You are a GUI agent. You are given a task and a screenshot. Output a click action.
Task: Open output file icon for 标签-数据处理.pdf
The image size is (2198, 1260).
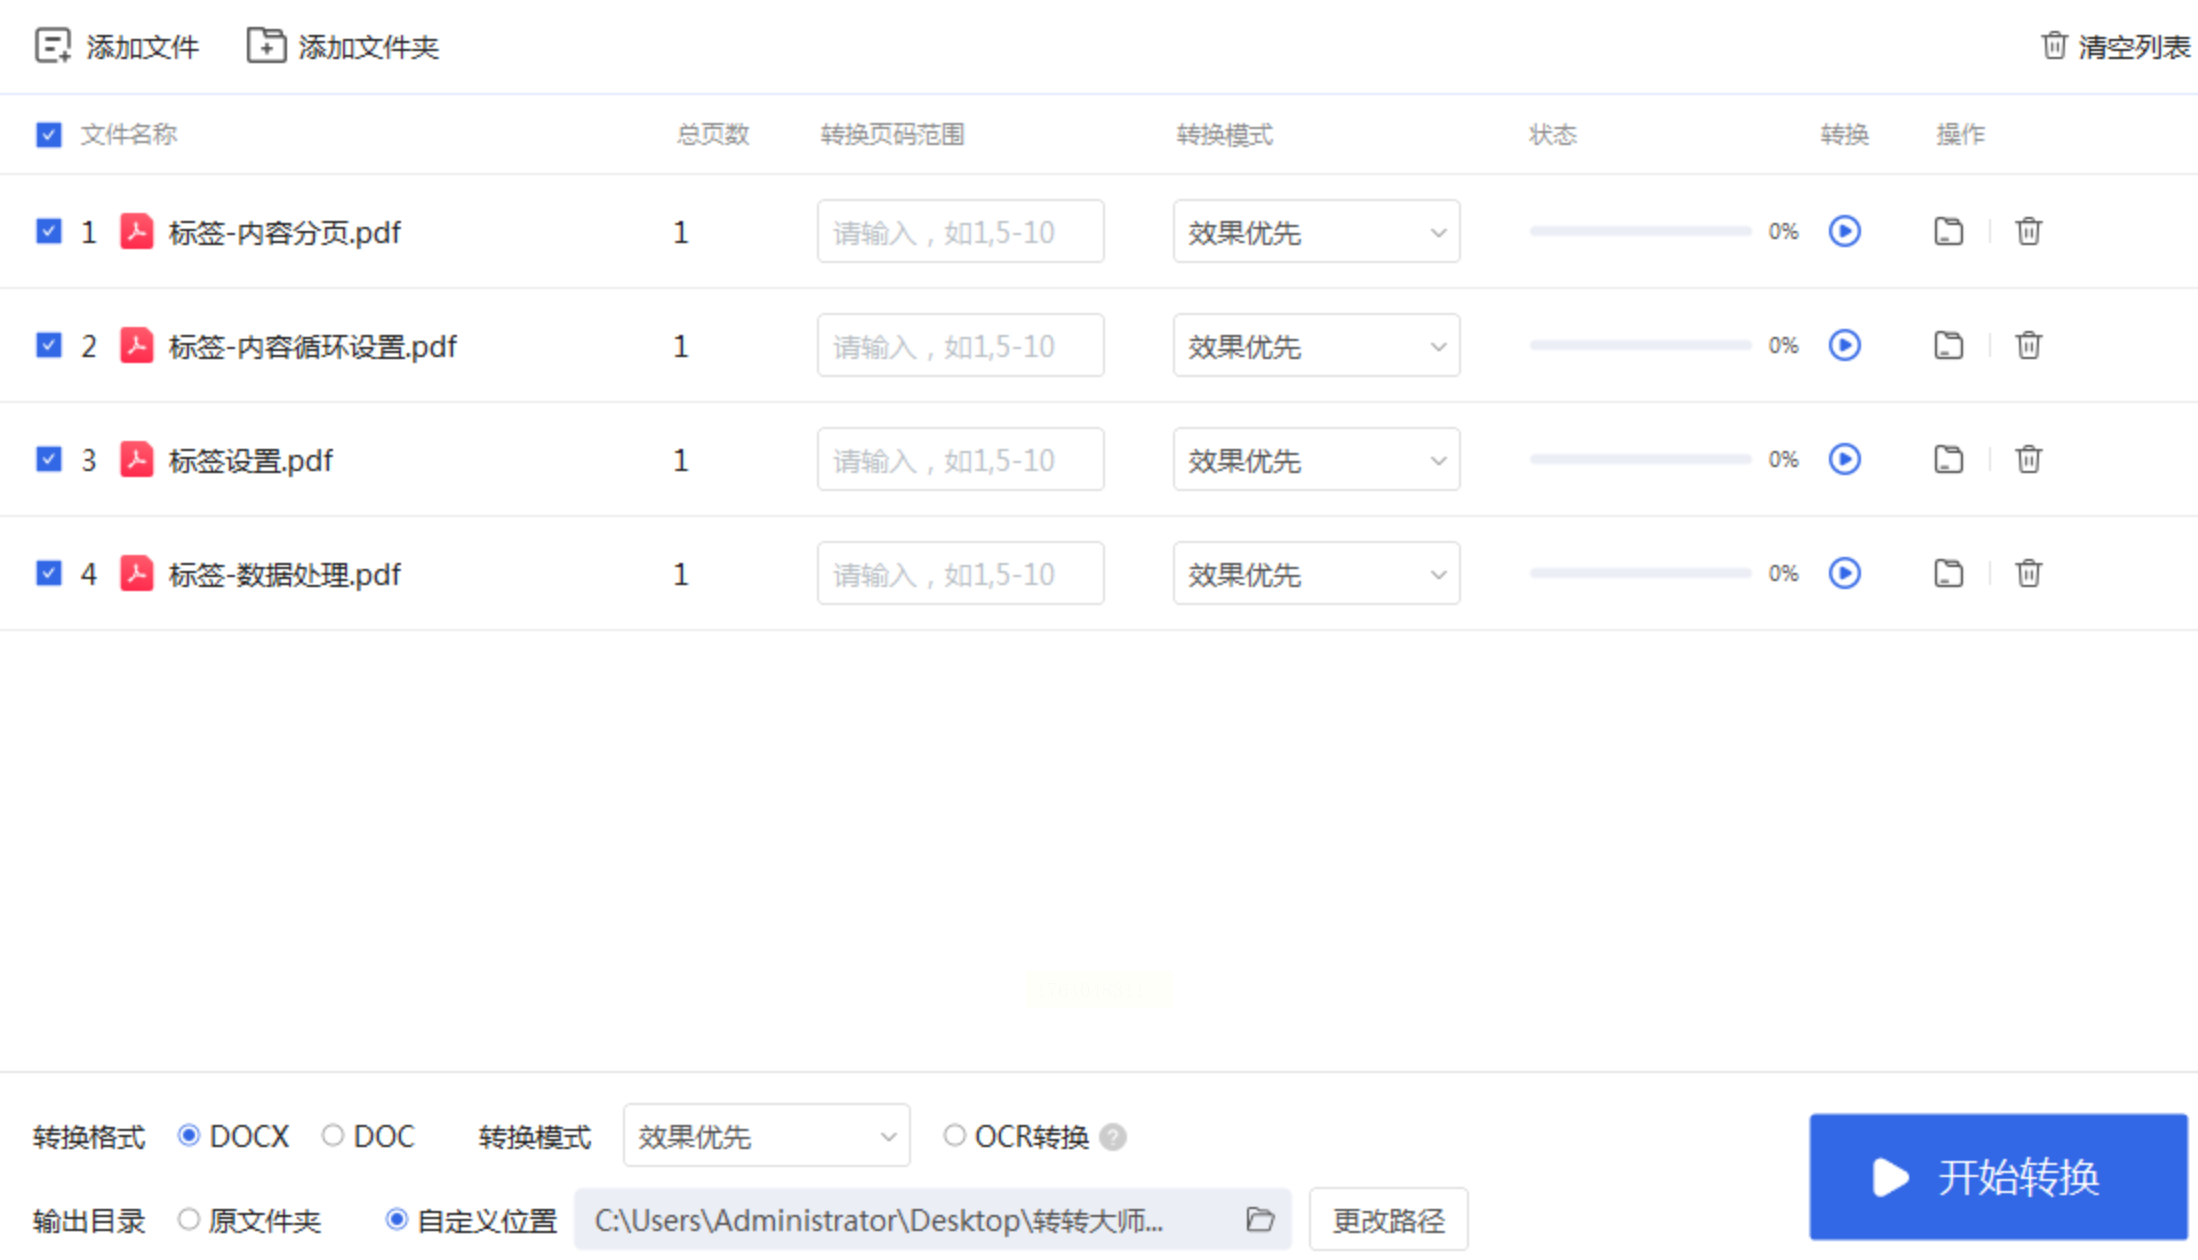(1948, 573)
